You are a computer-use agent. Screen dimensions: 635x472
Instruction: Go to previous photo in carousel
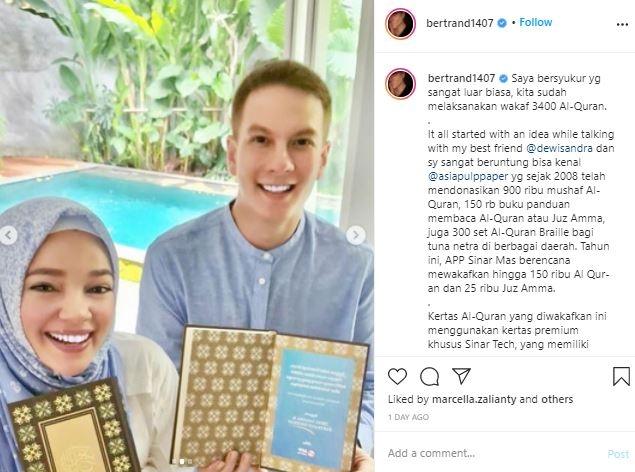[9, 235]
